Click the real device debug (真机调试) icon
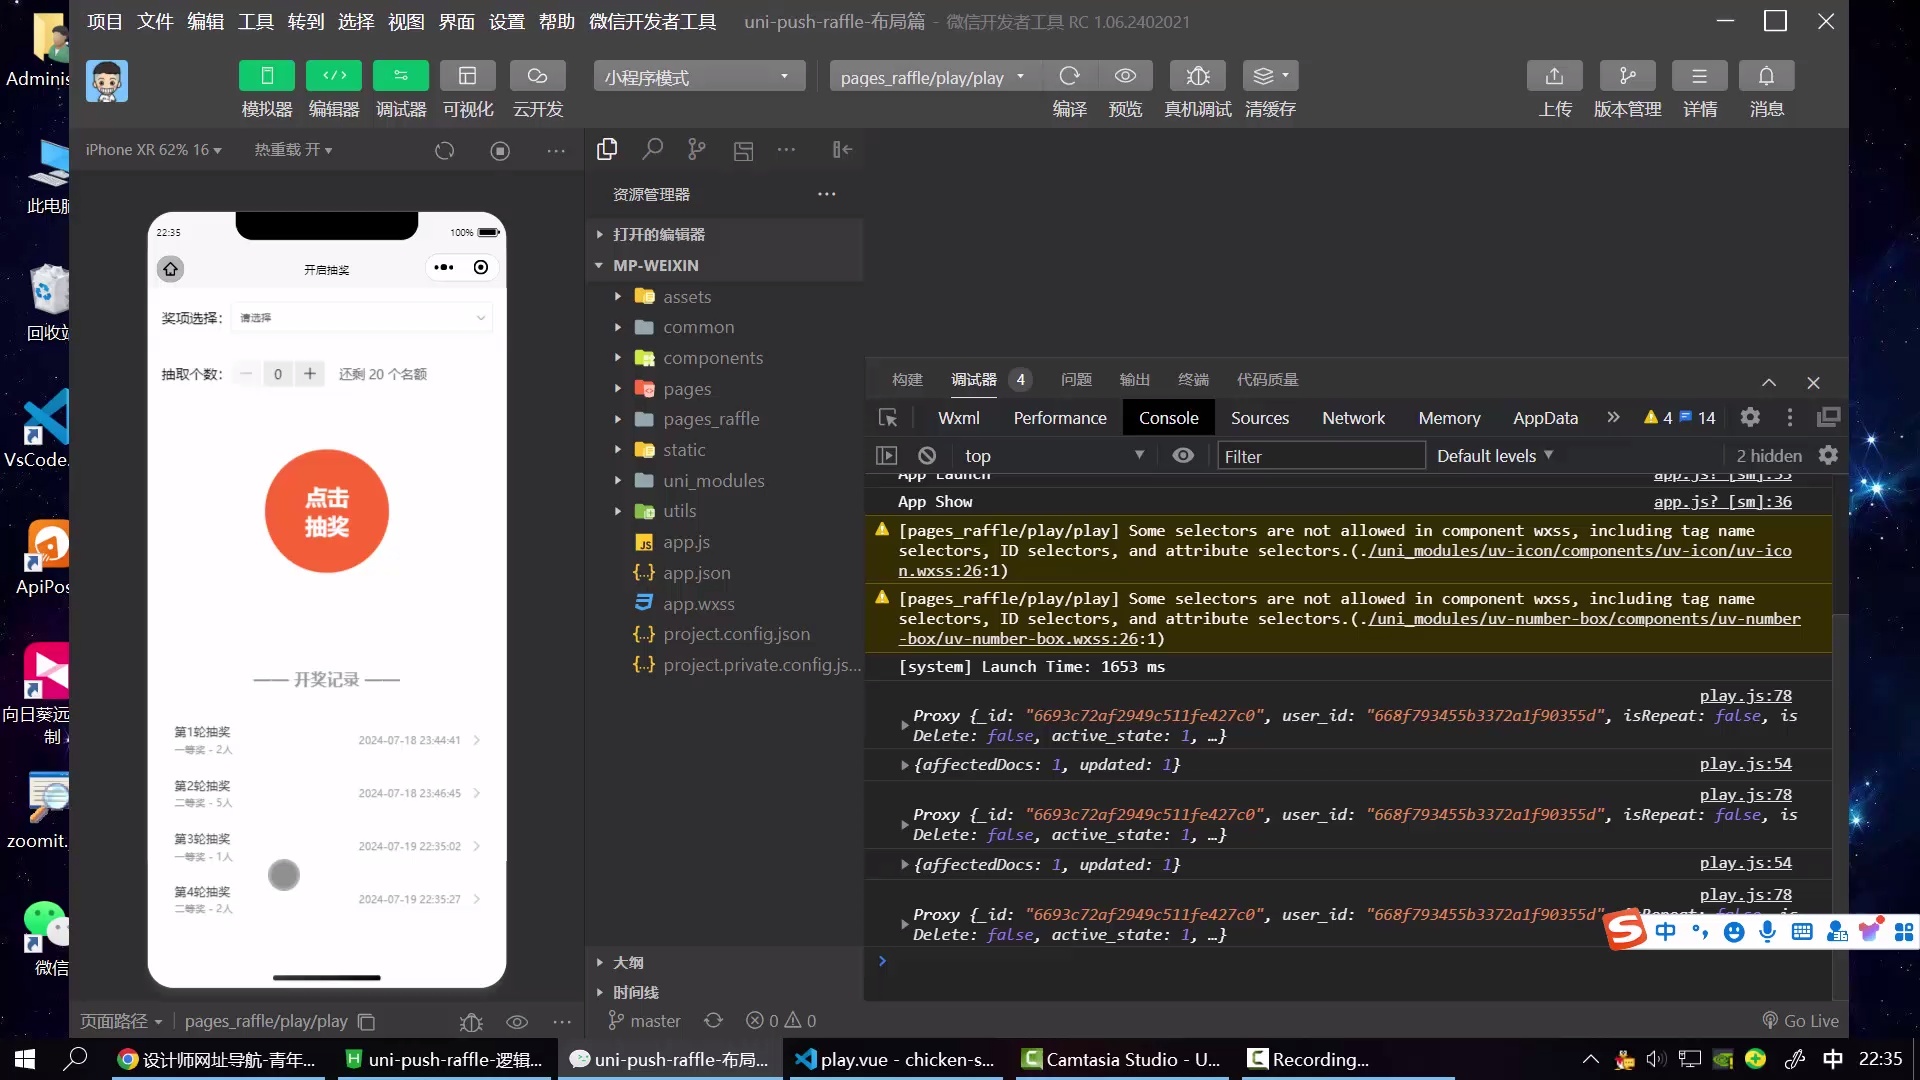This screenshot has height=1080, width=1920. pos(1197,77)
